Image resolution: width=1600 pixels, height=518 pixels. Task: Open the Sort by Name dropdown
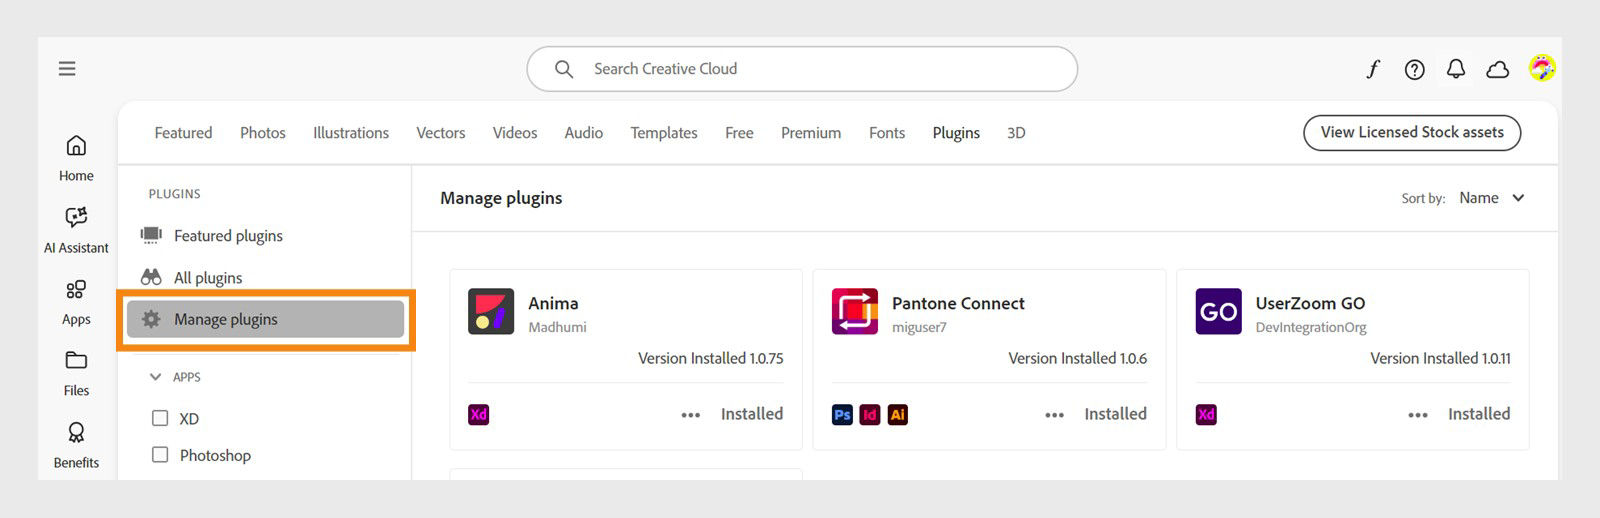click(x=1491, y=198)
